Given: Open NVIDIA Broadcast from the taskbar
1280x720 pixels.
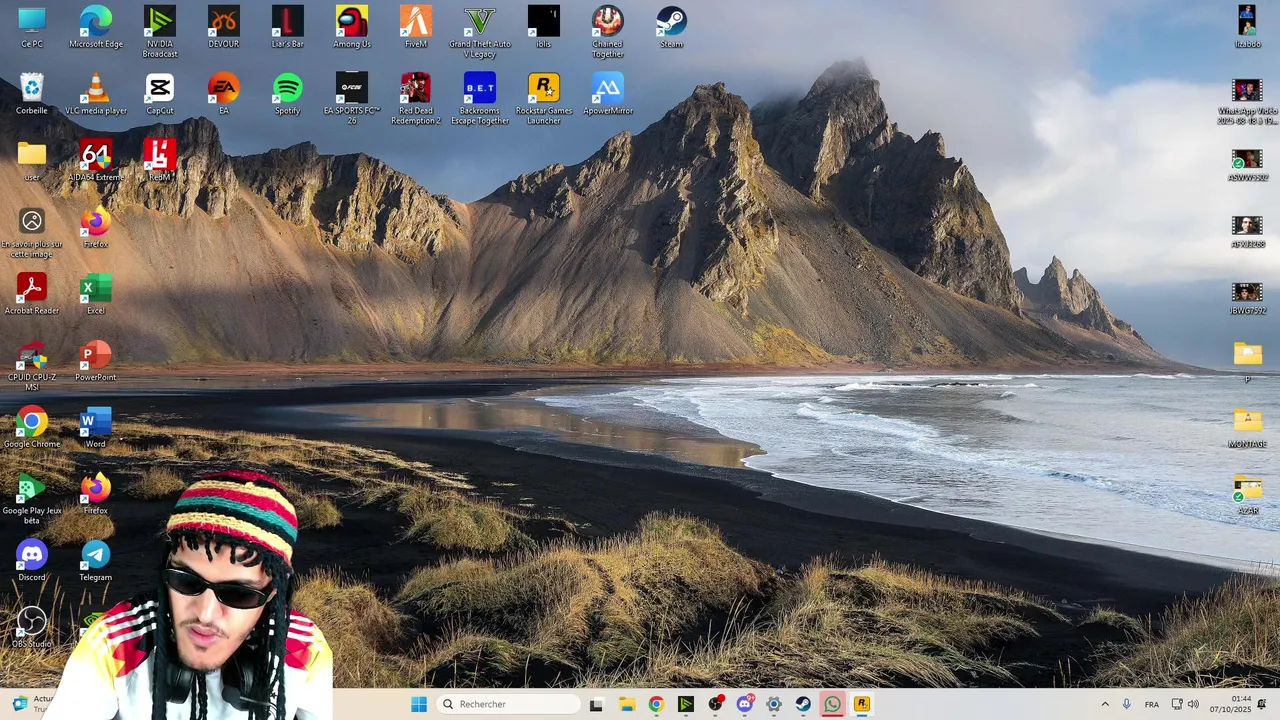Looking at the screenshot, I should click(685, 704).
